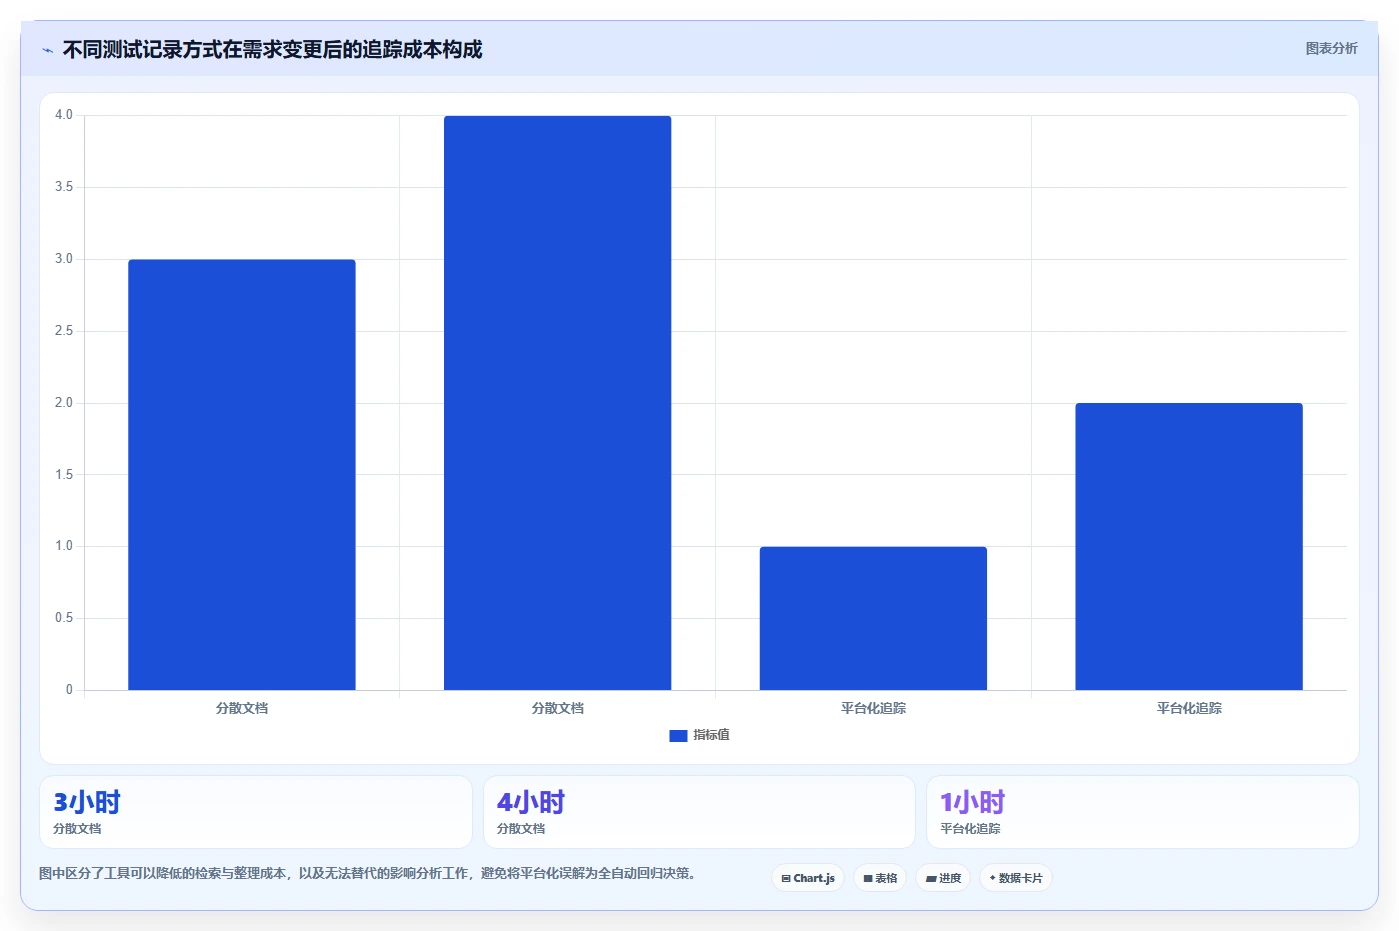Click the tallest bar reaching 4.0
This screenshot has height=931, width=1399.
(x=558, y=403)
